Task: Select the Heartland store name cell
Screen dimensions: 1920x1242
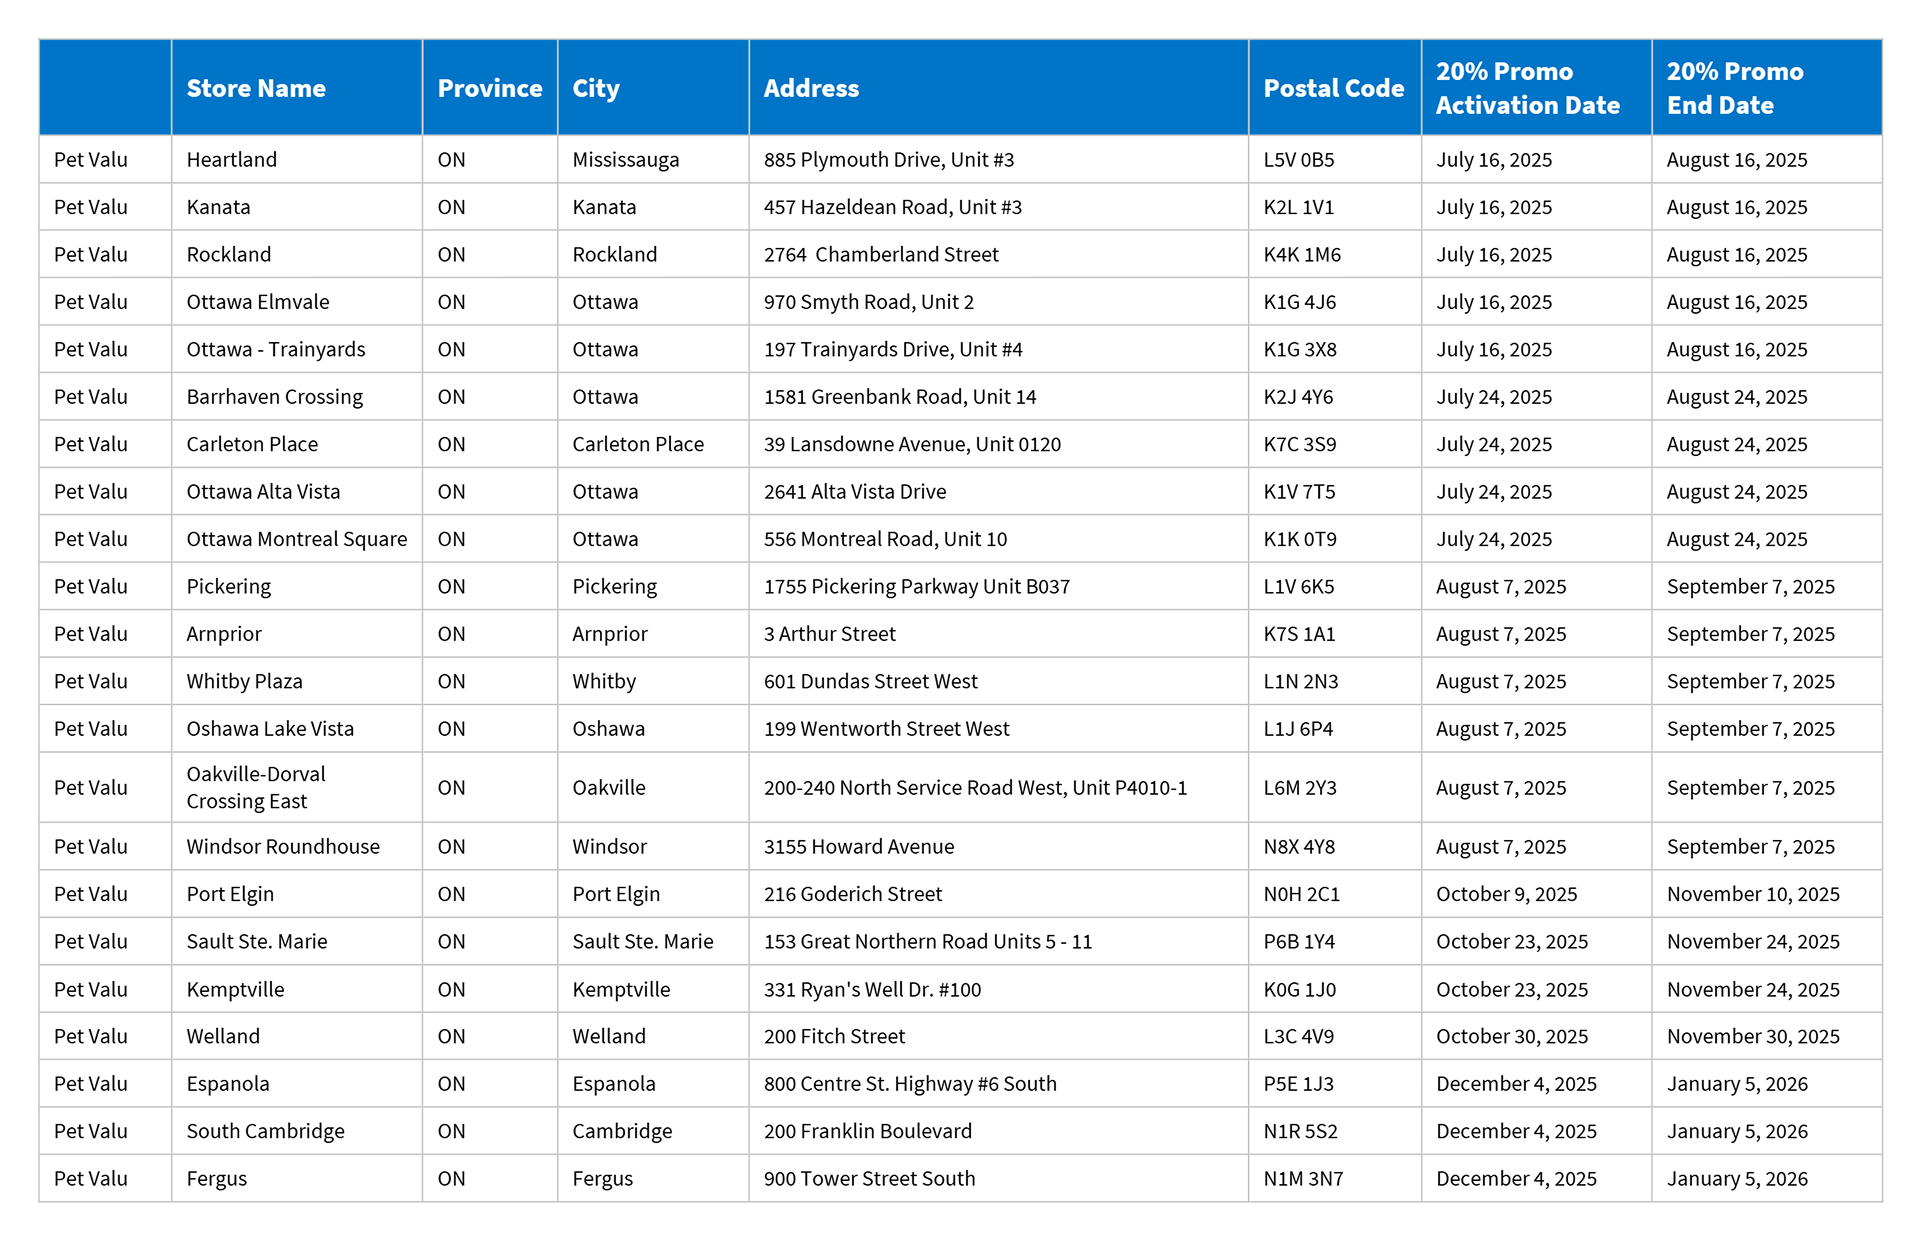Action: point(232,160)
